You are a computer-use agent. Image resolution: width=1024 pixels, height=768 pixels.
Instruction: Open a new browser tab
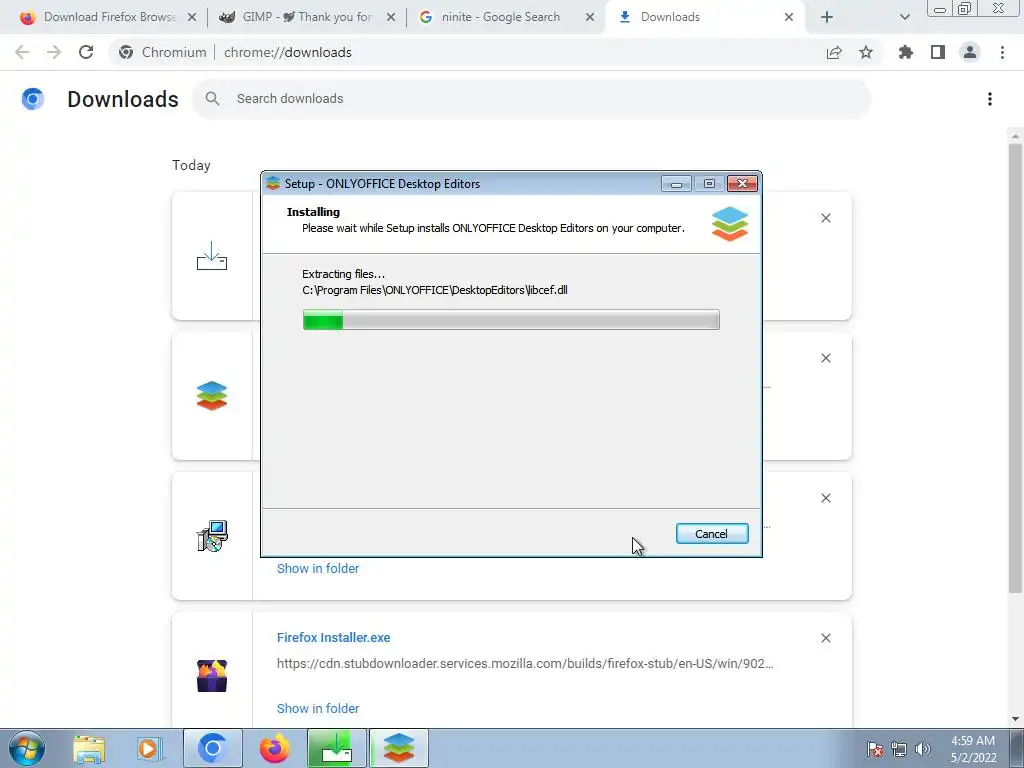point(827,18)
